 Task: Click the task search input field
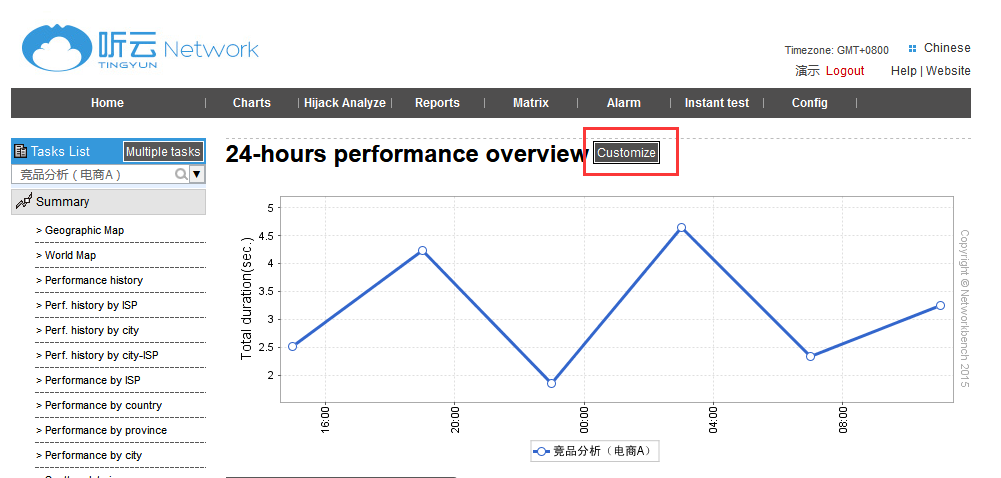click(x=95, y=174)
